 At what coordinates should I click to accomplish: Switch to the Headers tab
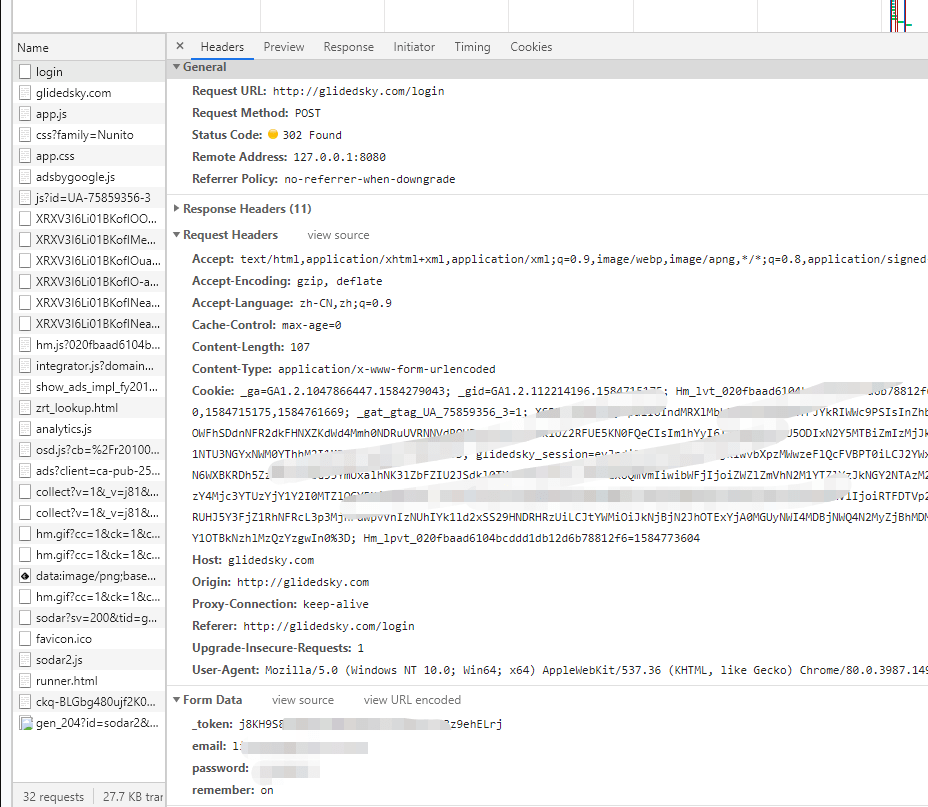tap(222, 47)
